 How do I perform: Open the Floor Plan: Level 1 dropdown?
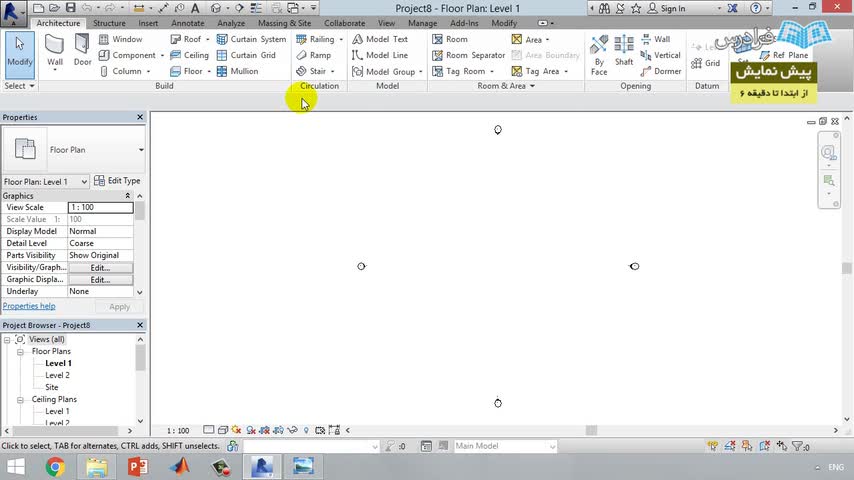(46, 181)
